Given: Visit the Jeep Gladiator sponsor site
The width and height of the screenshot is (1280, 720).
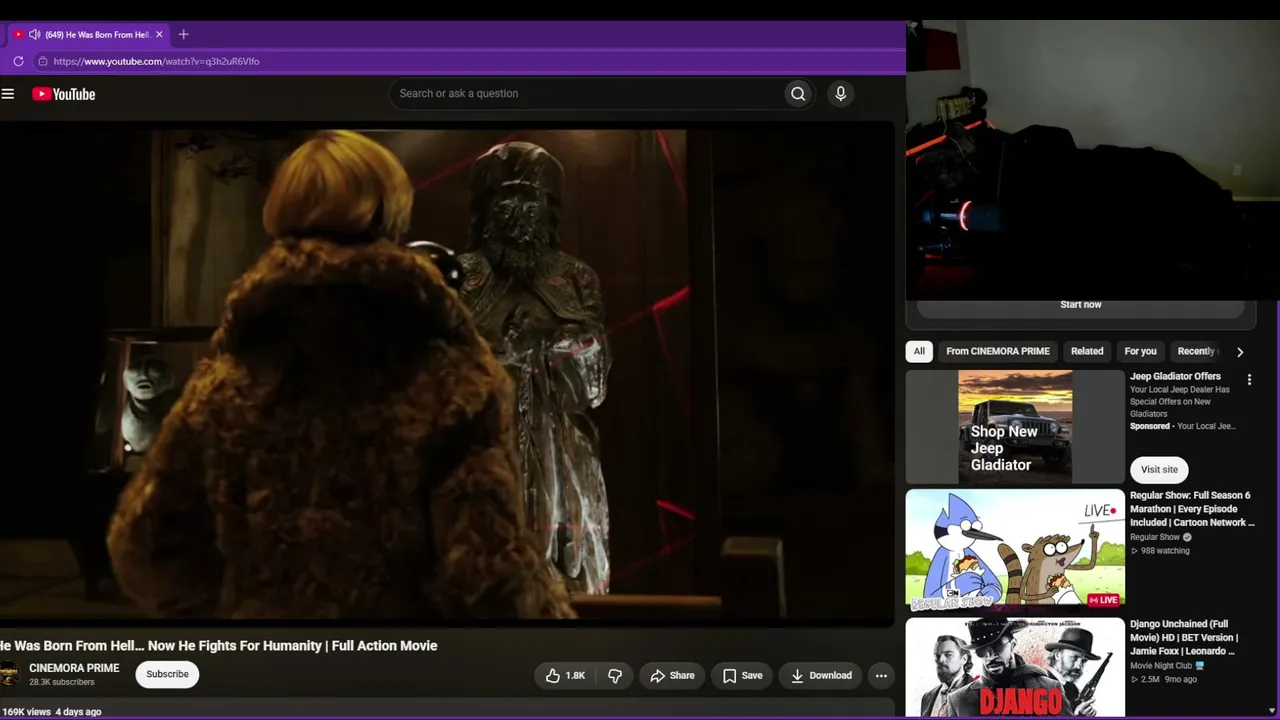Looking at the screenshot, I should click(1159, 469).
